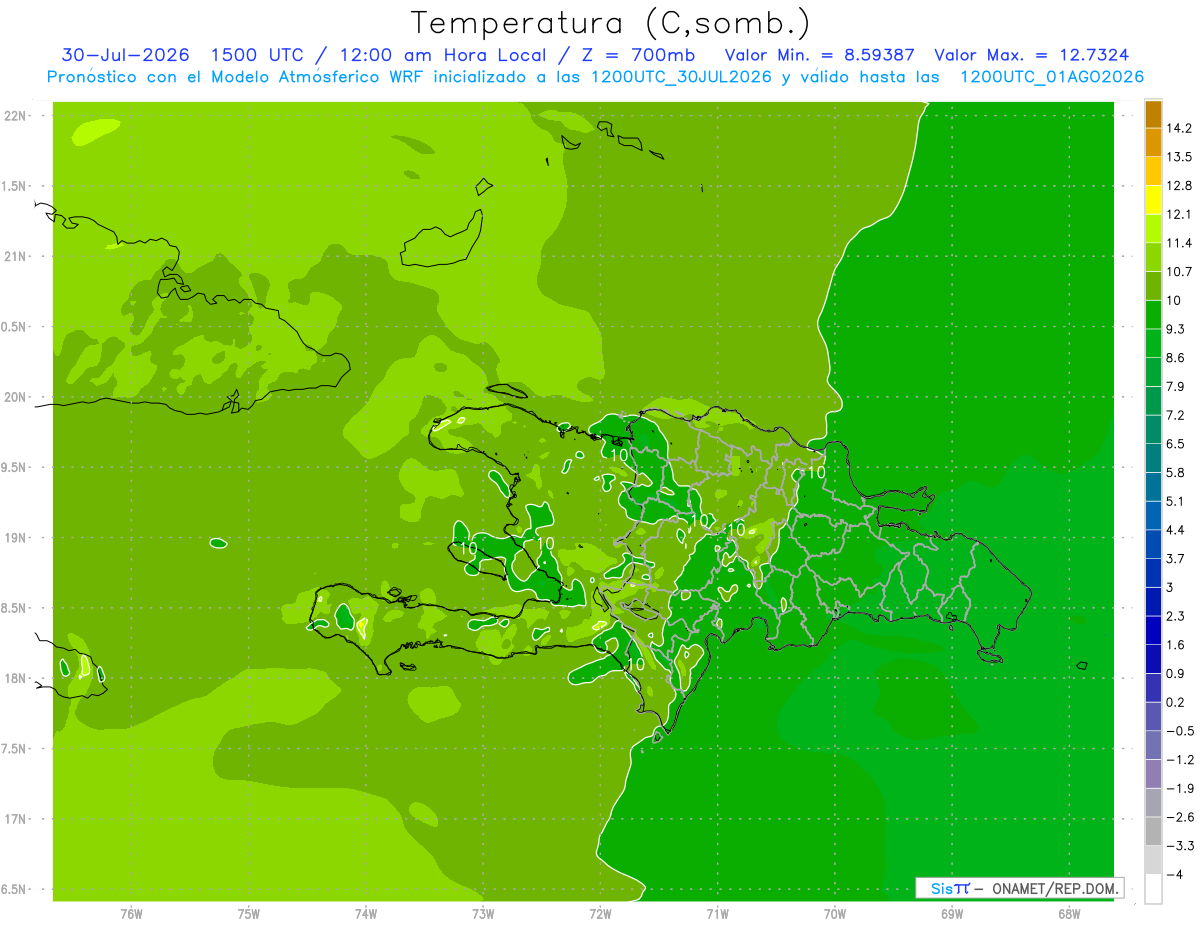
Task: Click the dark blue swatch between 1.6 and 2.3
Action: coord(1153,630)
